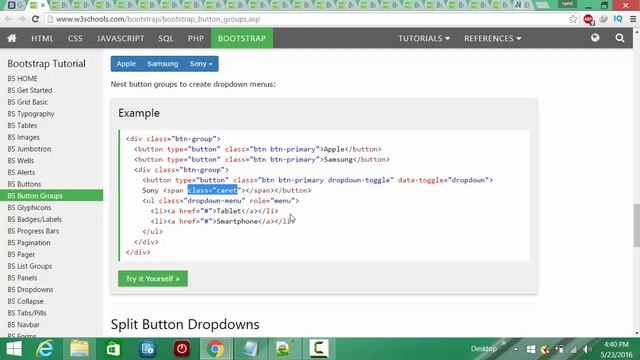Viewport: 640px width, 360px height.
Task: Show hidden tray icons arrow
Action: pyautogui.click(x=516, y=349)
